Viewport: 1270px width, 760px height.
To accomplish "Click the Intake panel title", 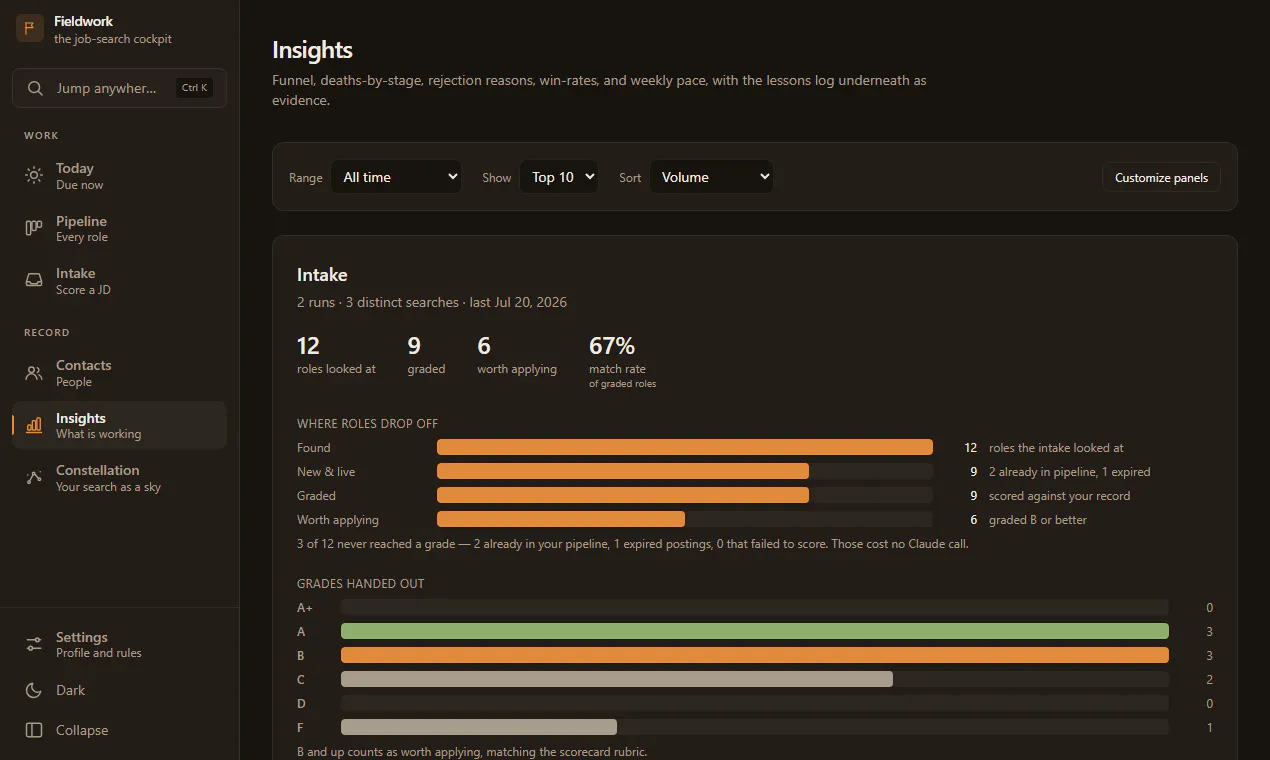I will 322,274.
